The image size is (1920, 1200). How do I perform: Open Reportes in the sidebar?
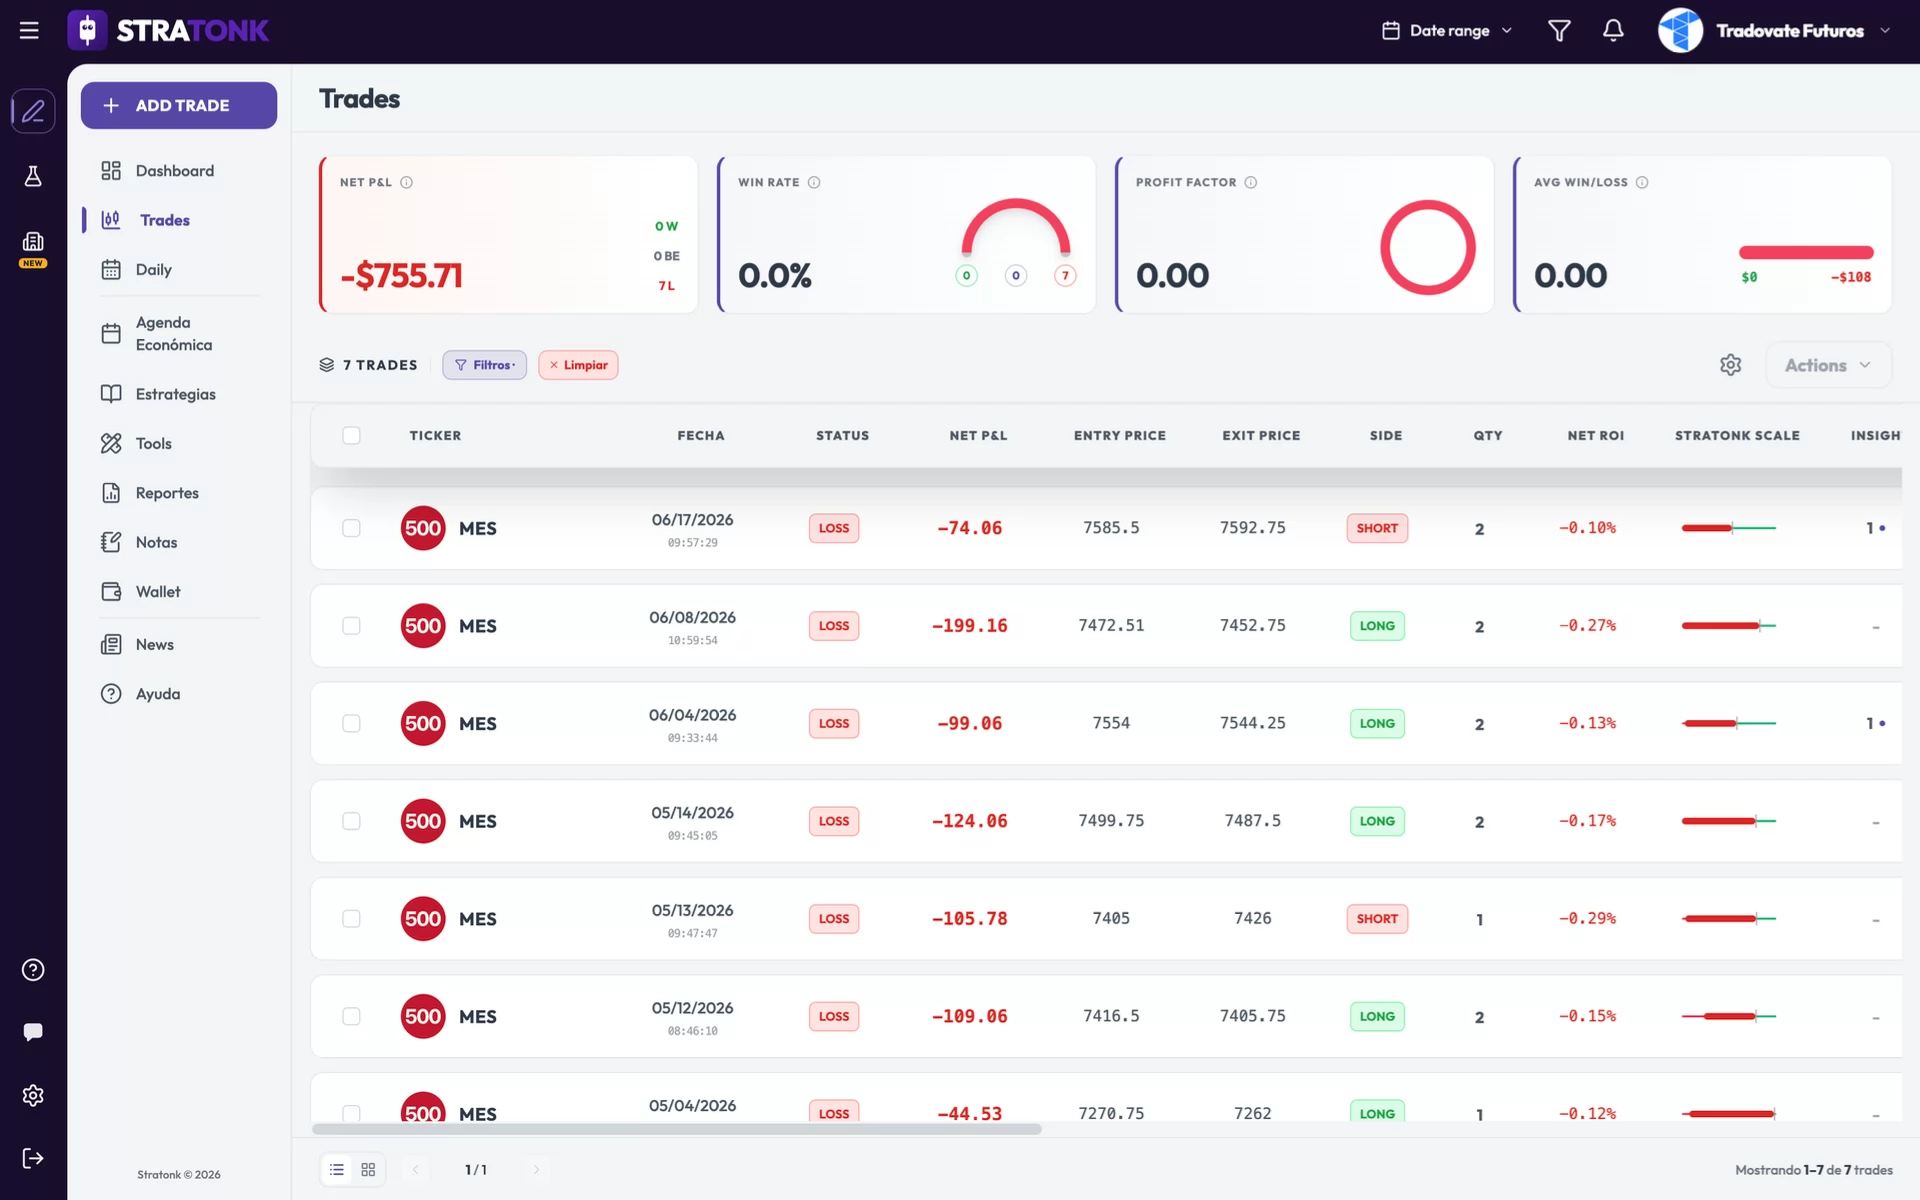pyautogui.click(x=167, y=493)
